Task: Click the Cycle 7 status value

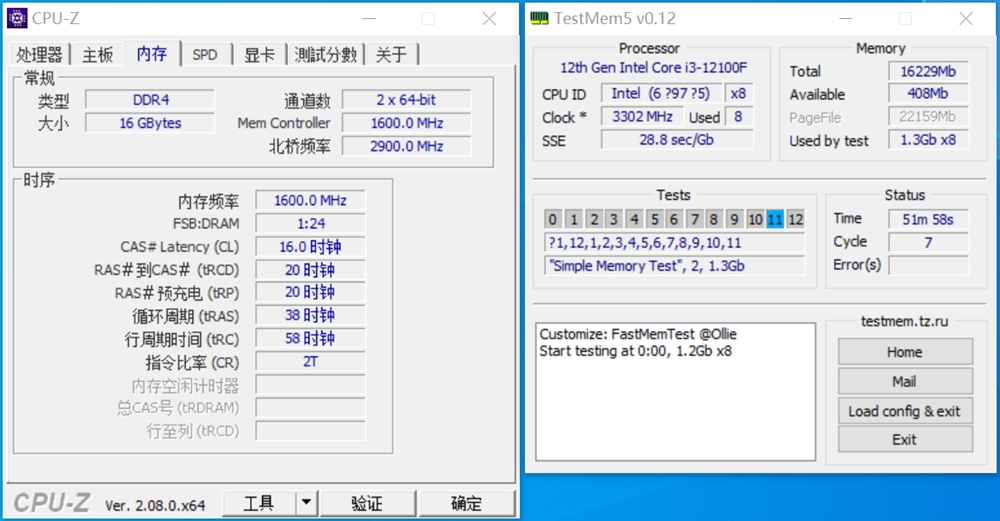Action: pos(928,242)
